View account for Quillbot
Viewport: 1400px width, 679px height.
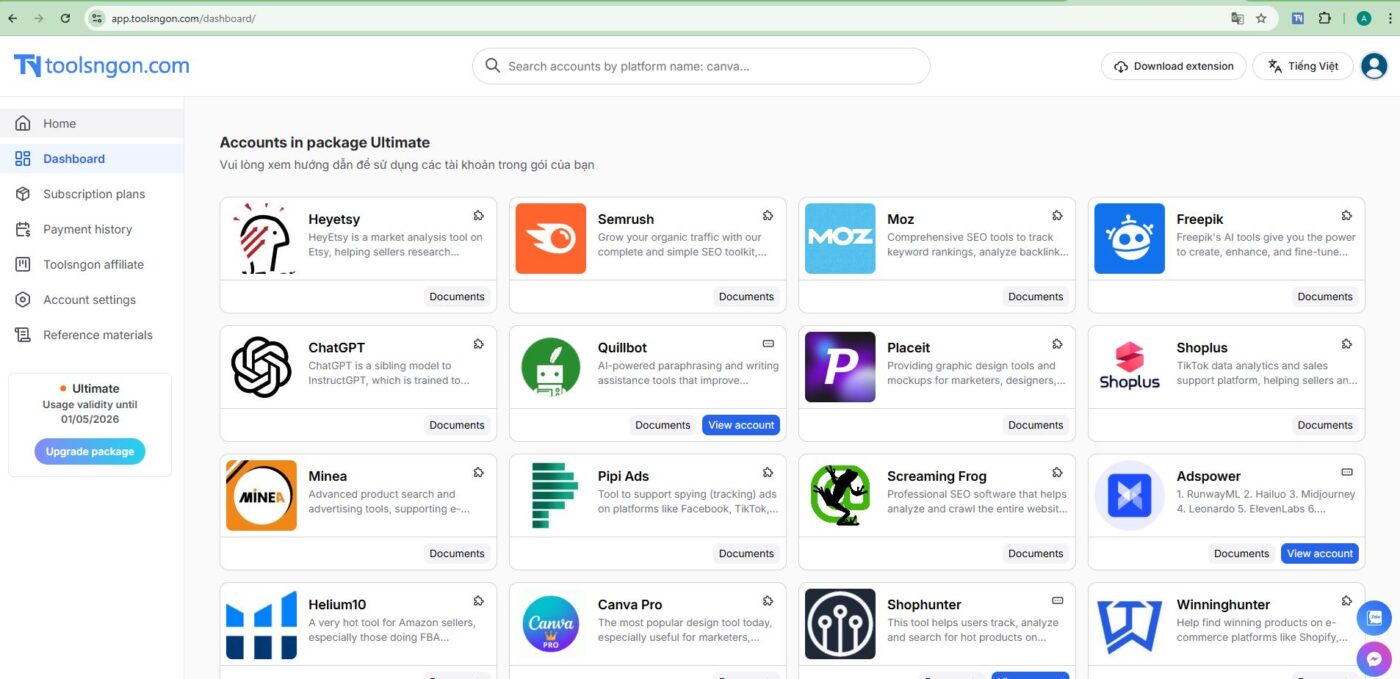[x=741, y=425]
